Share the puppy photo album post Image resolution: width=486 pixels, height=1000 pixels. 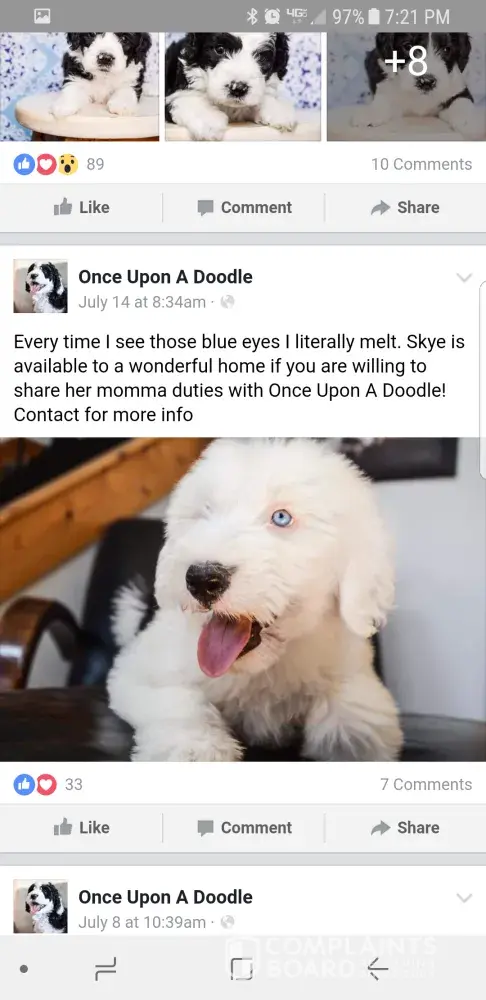406,207
